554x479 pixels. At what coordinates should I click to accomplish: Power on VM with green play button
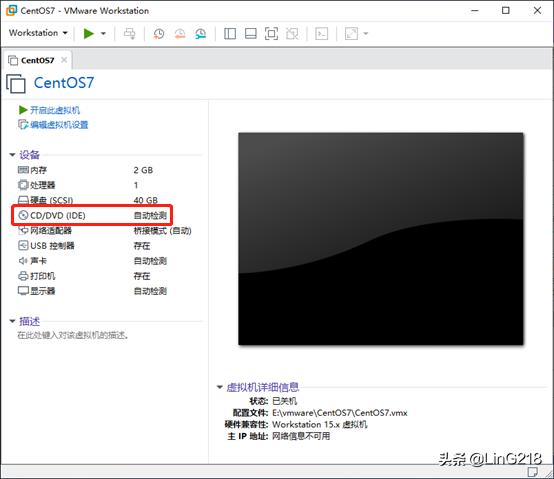[x=89, y=34]
